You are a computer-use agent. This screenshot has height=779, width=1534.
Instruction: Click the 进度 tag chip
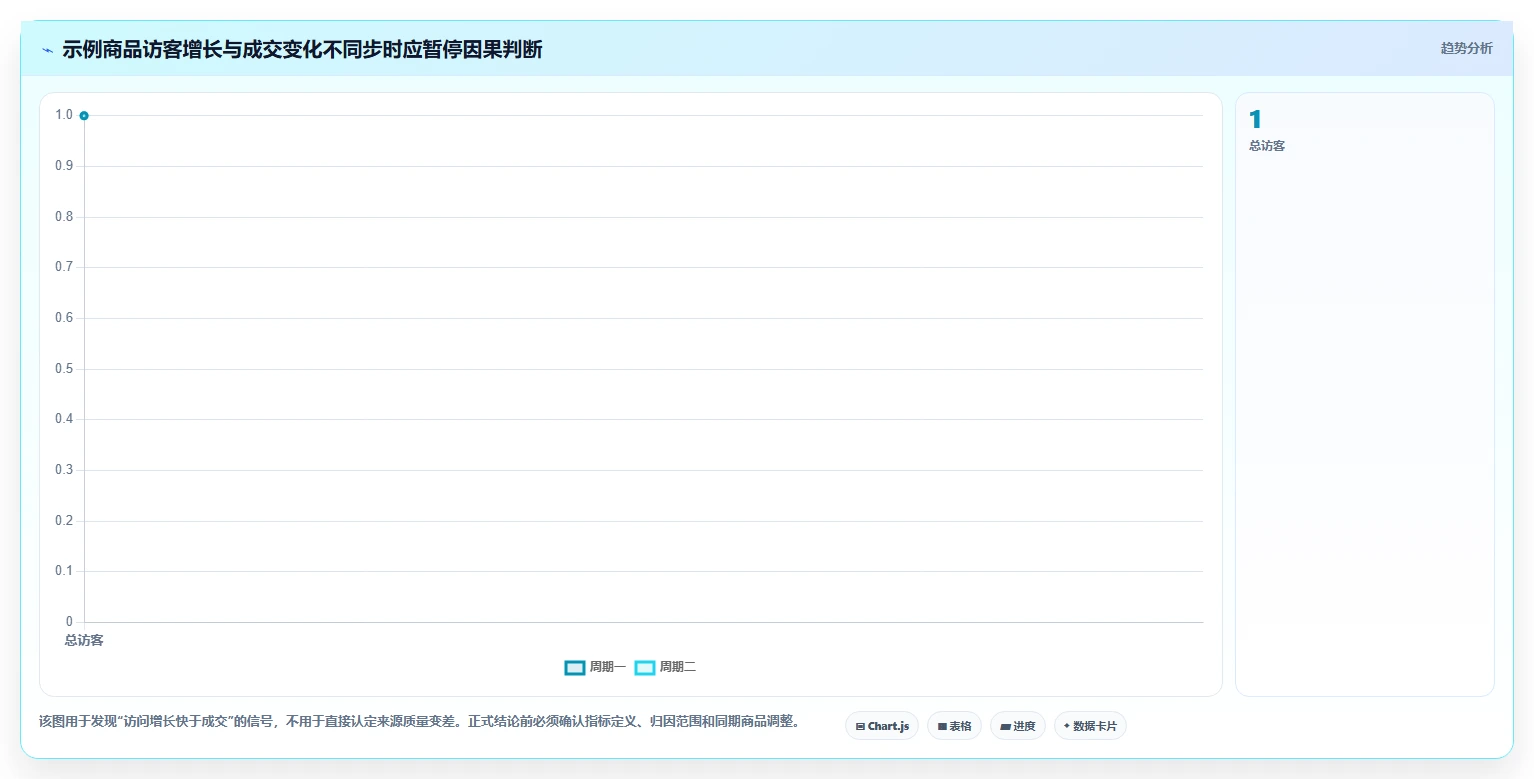pyautogui.click(x=1018, y=726)
